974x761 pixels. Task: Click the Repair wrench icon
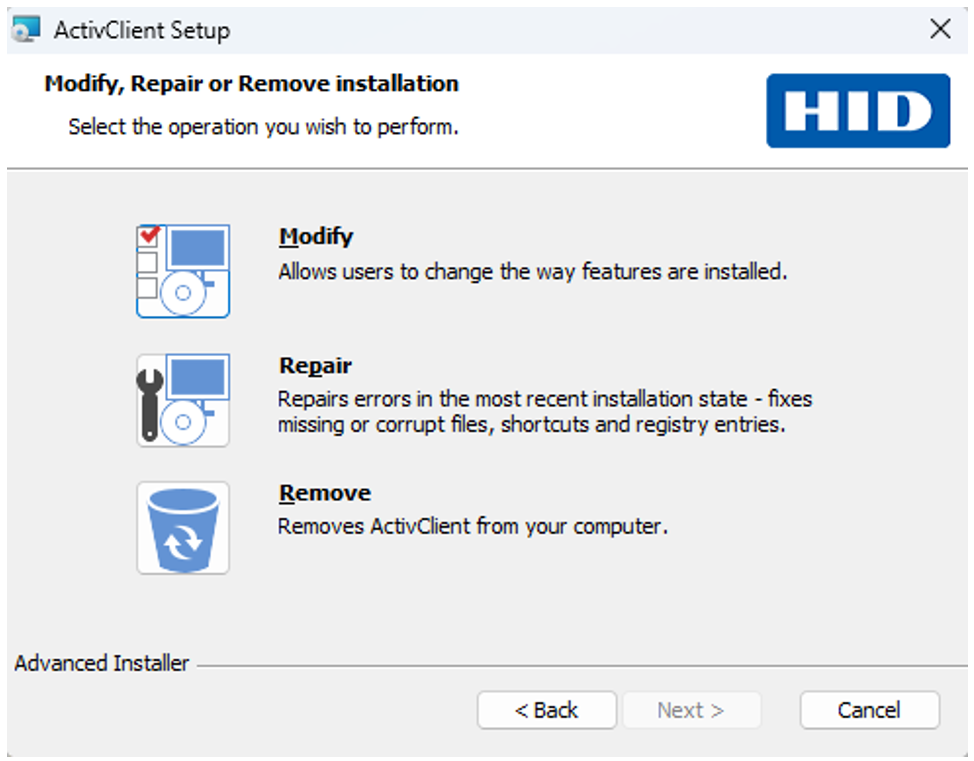pyautogui.click(x=150, y=400)
